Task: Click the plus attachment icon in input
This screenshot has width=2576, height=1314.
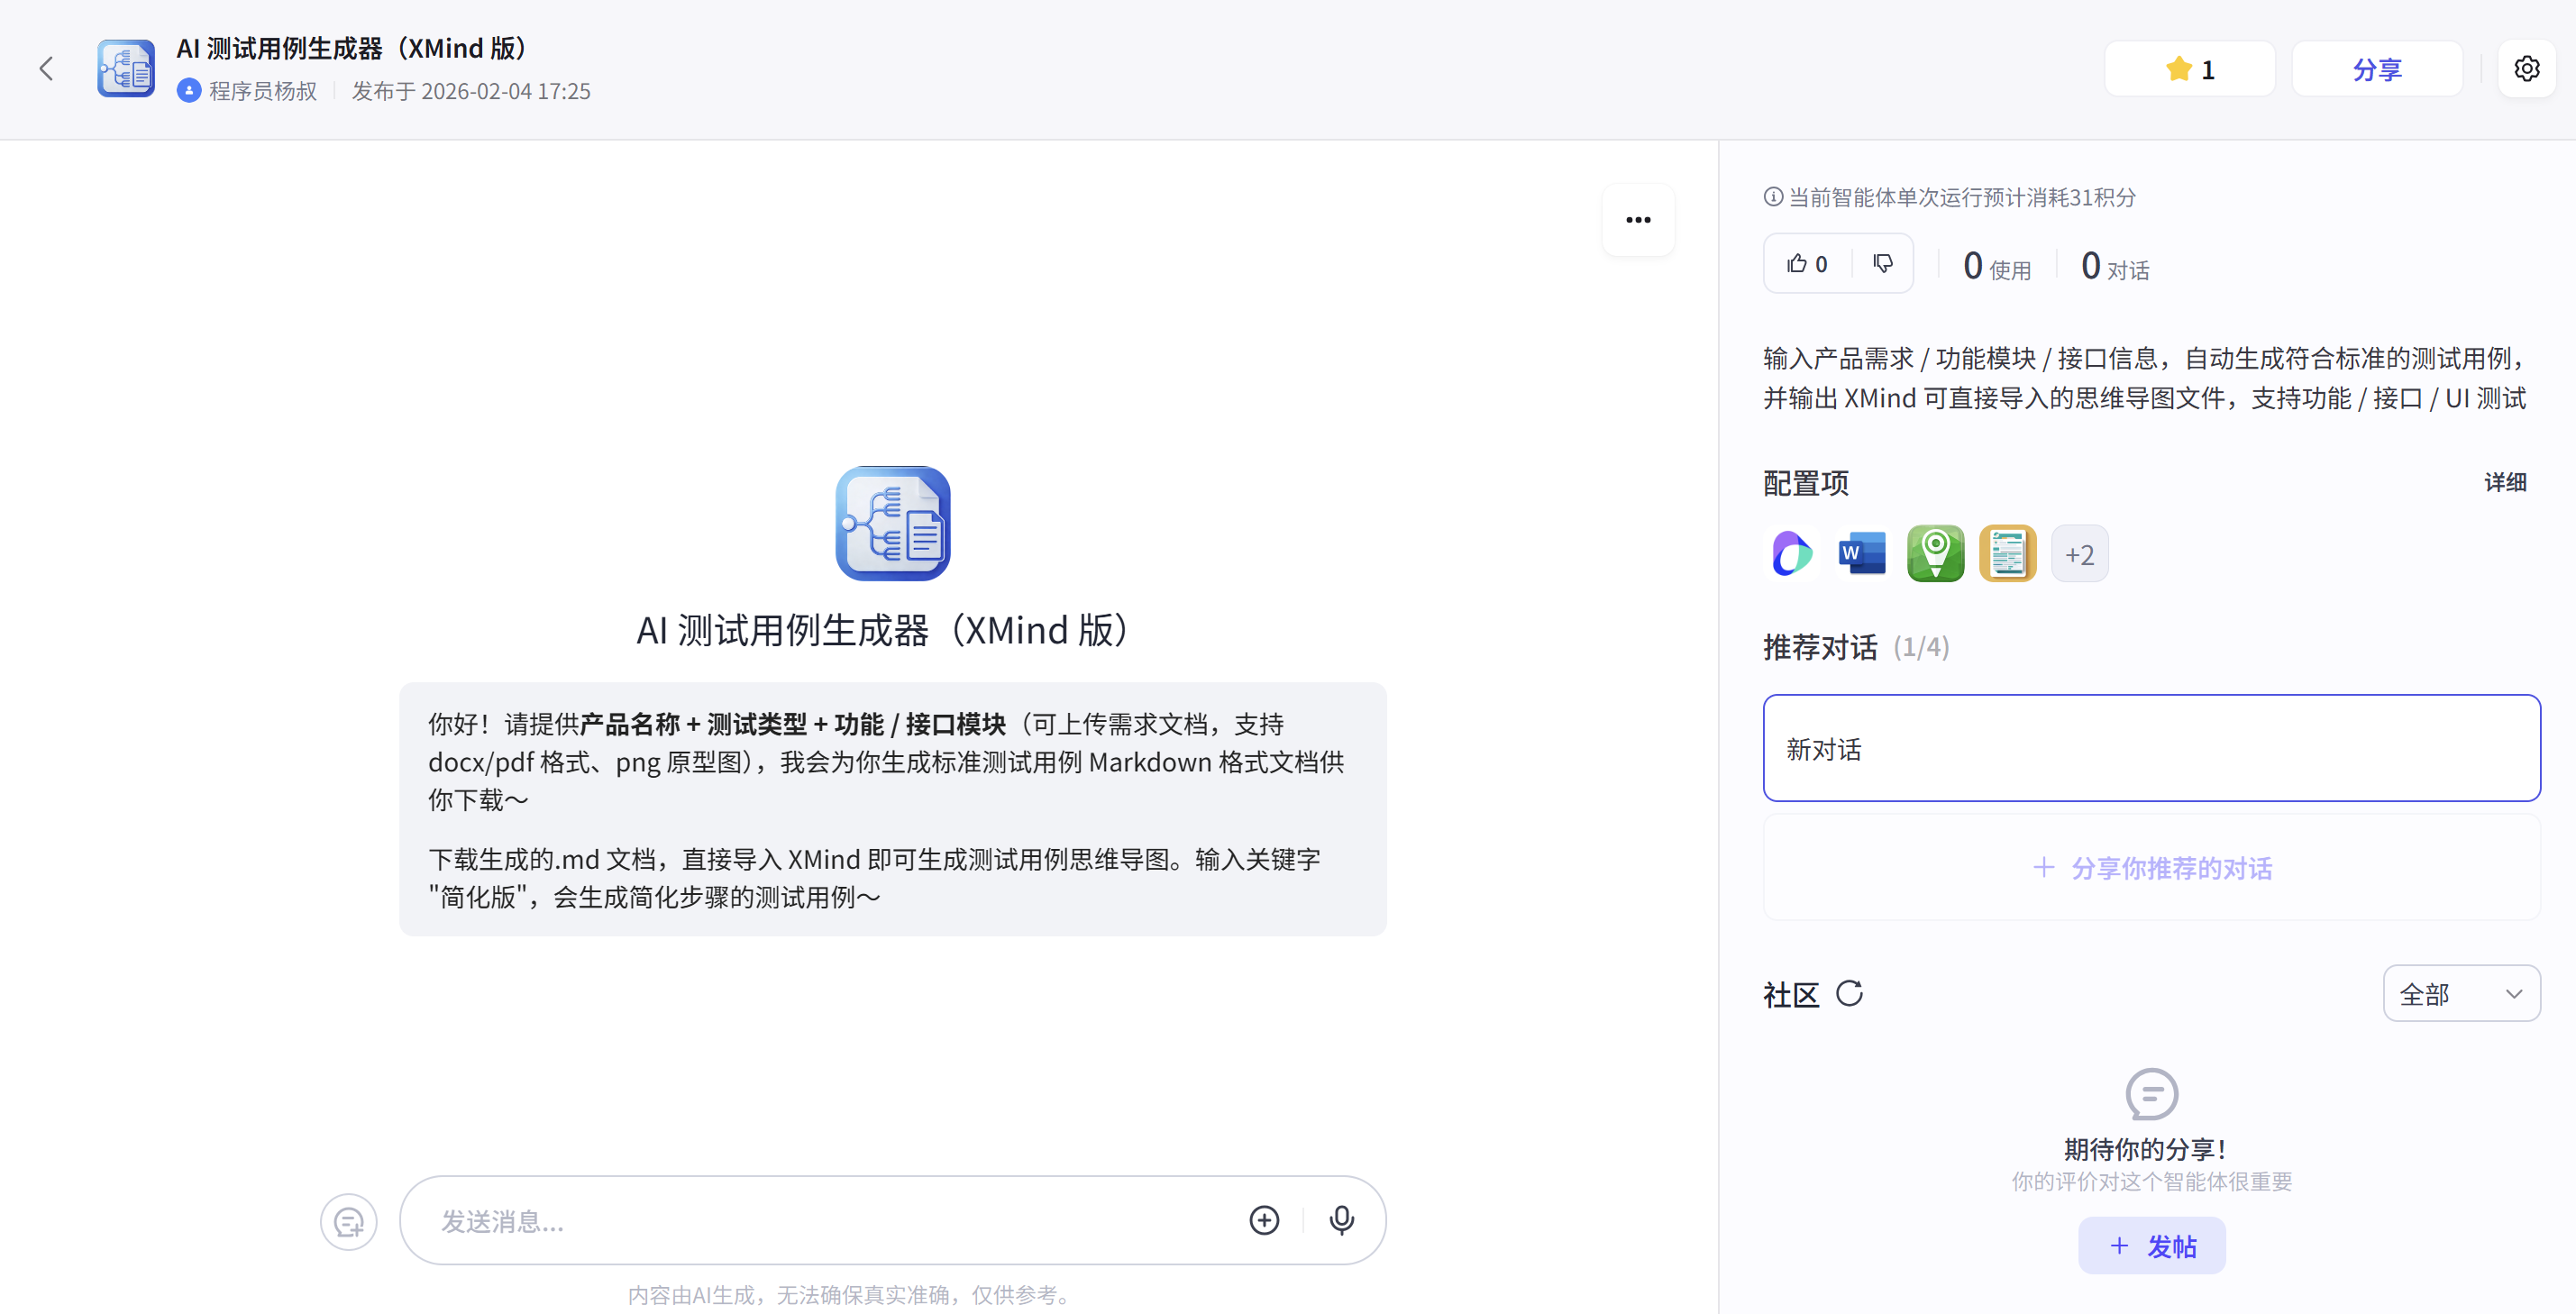Action: pos(1264,1221)
